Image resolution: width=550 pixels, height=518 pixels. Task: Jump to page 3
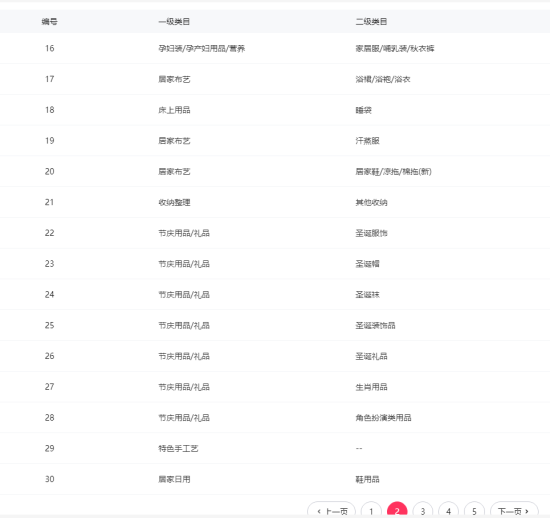423,511
